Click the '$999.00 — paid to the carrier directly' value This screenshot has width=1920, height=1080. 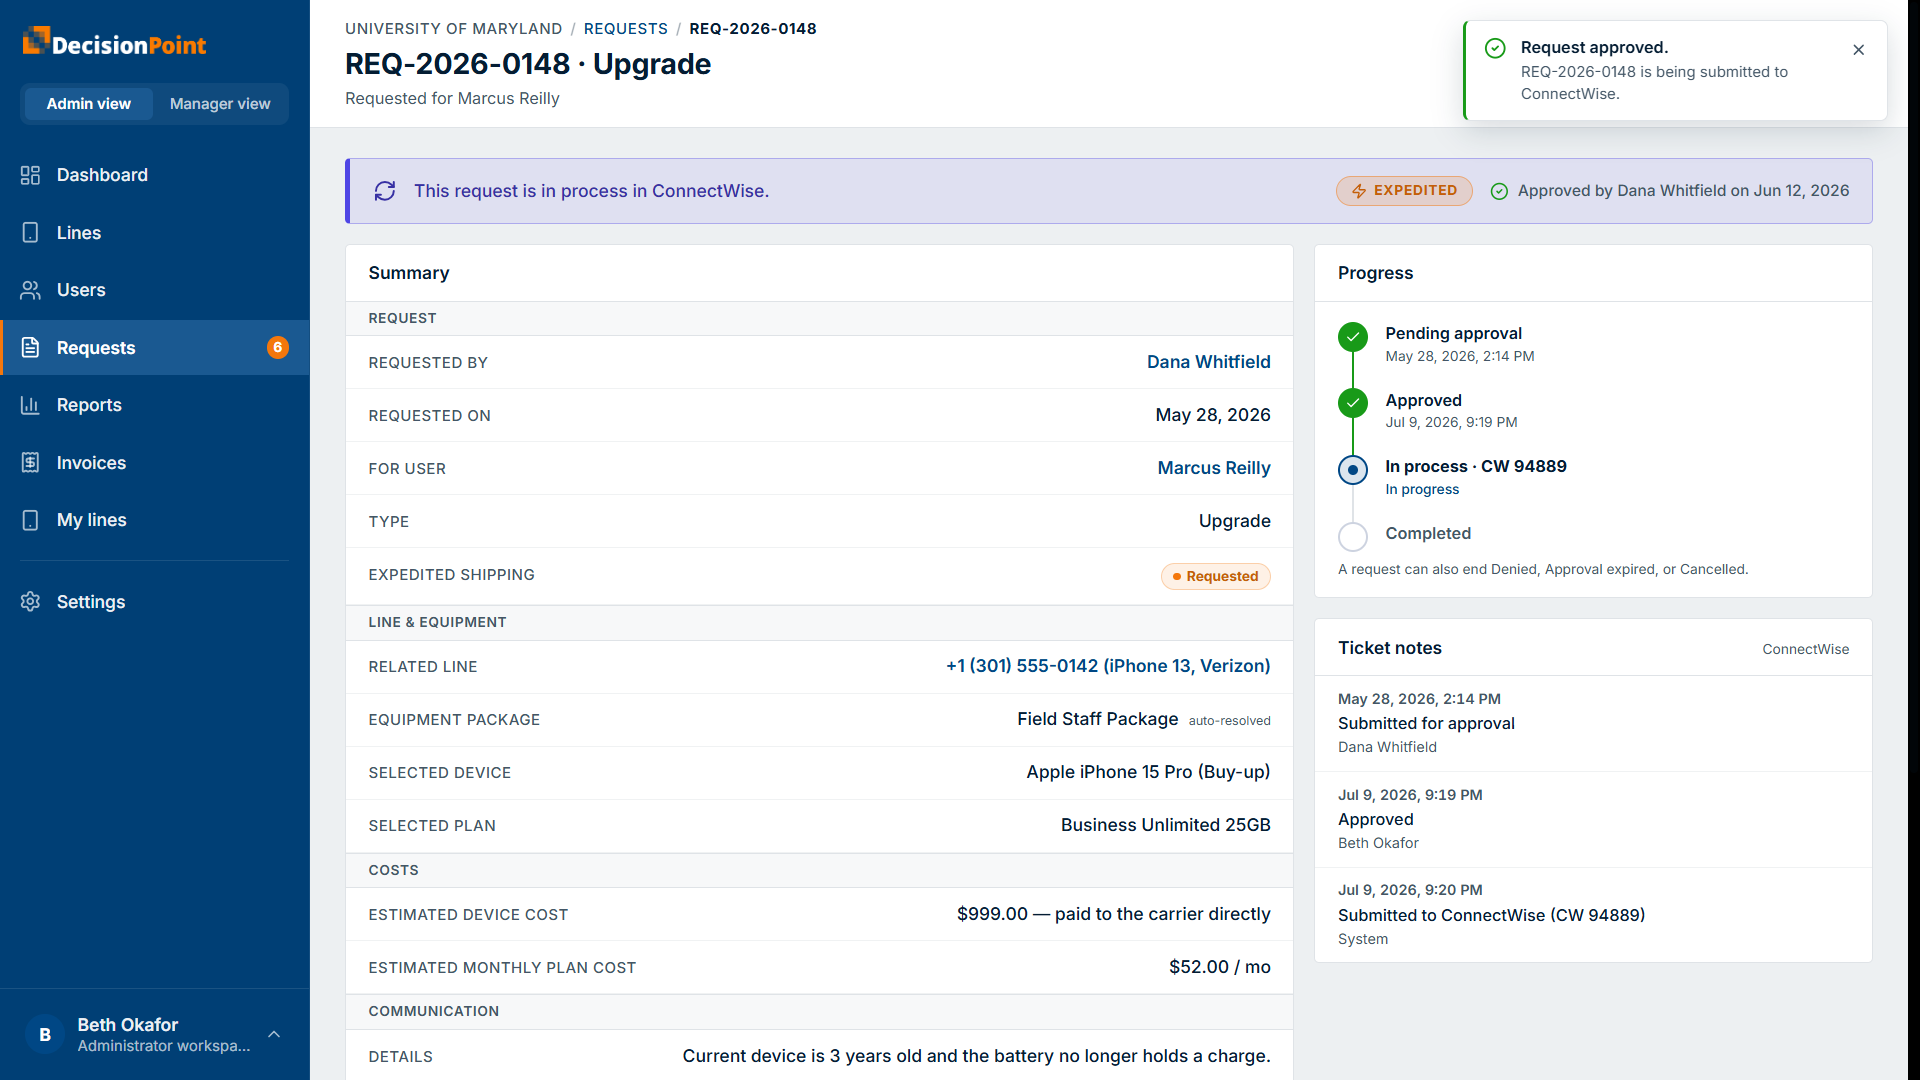click(x=1114, y=914)
